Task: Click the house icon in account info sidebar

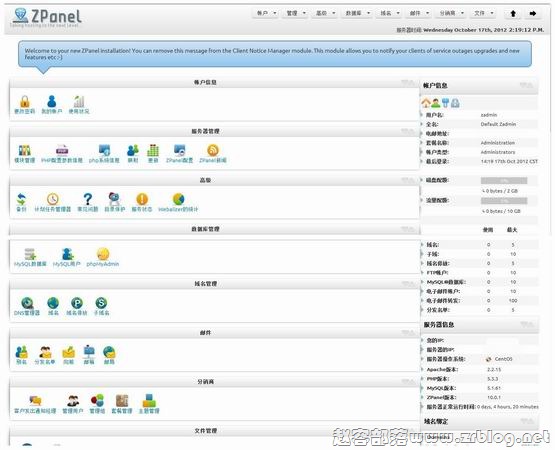Action: [426, 103]
